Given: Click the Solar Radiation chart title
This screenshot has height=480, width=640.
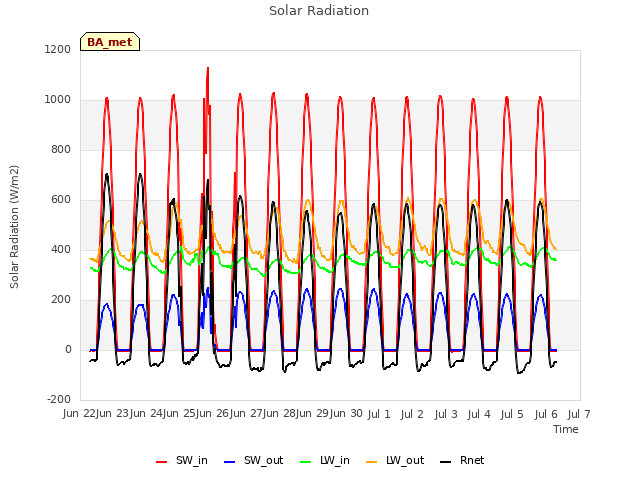Looking at the screenshot, I should [319, 11].
